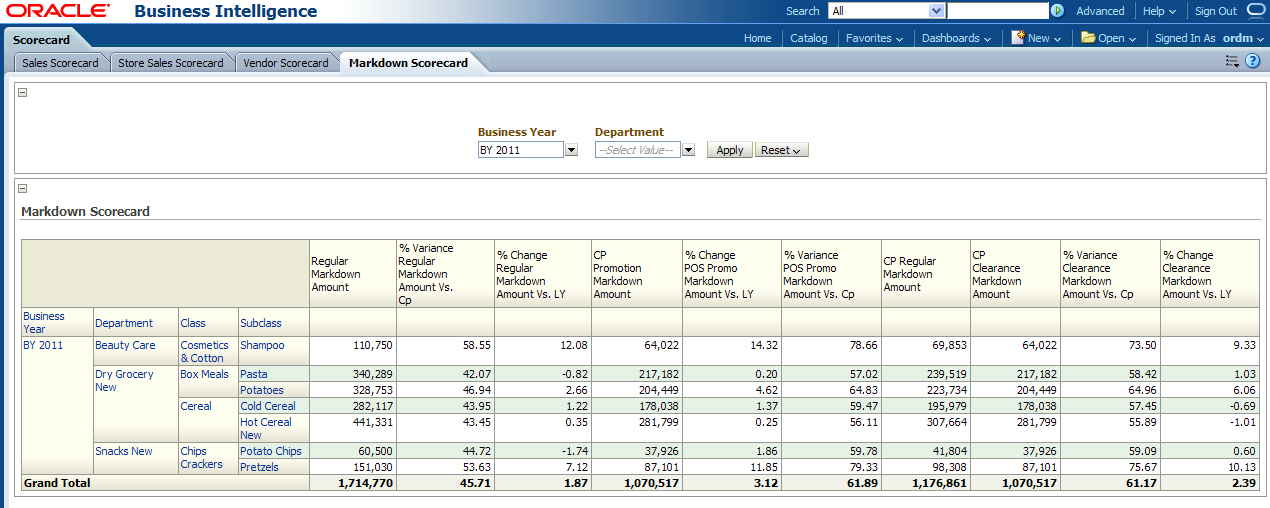Open the dashboard help icon
Image resolution: width=1270 pixels, height=508 pixels.
point(1252,62)
